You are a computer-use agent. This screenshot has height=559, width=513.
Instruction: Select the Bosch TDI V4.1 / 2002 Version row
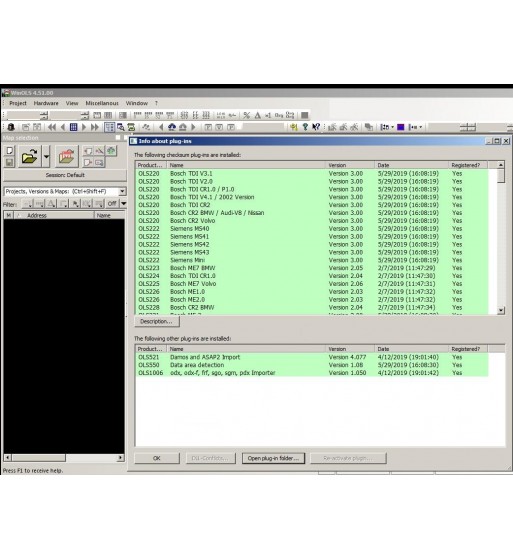click(x=312, y=197)
